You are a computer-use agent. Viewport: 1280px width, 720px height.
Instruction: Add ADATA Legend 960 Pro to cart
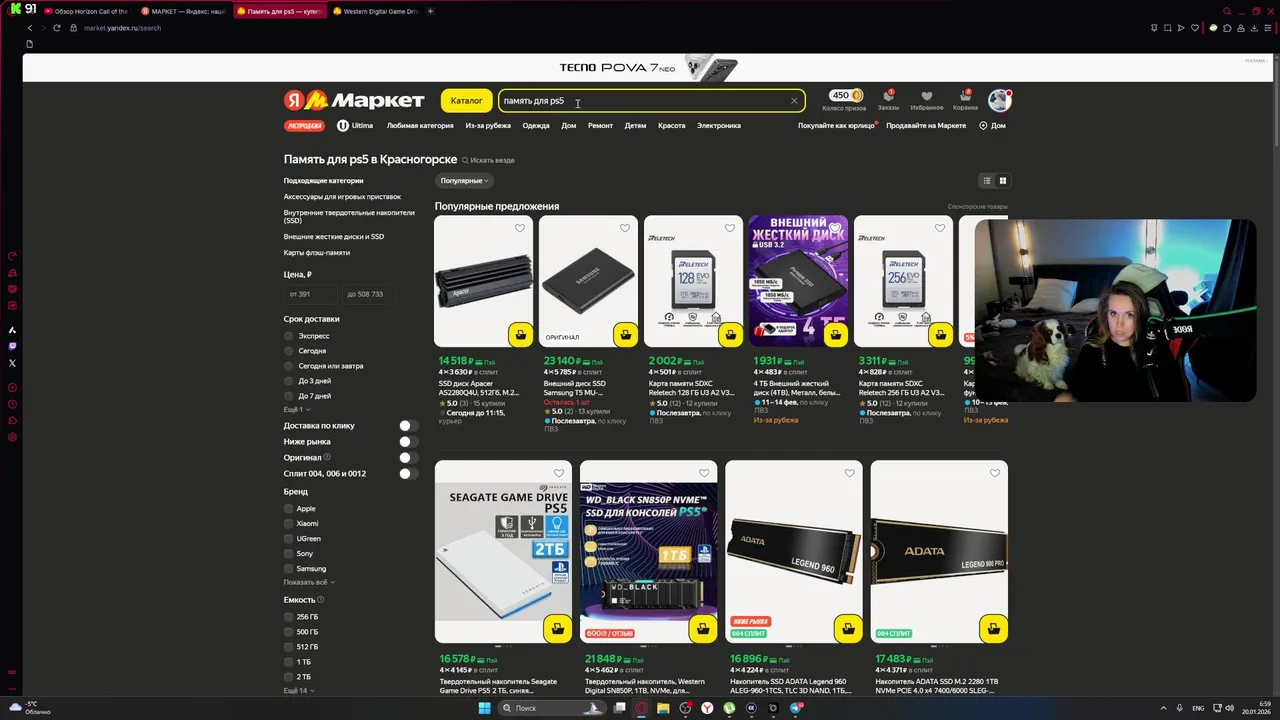click(x=993, y=629)
